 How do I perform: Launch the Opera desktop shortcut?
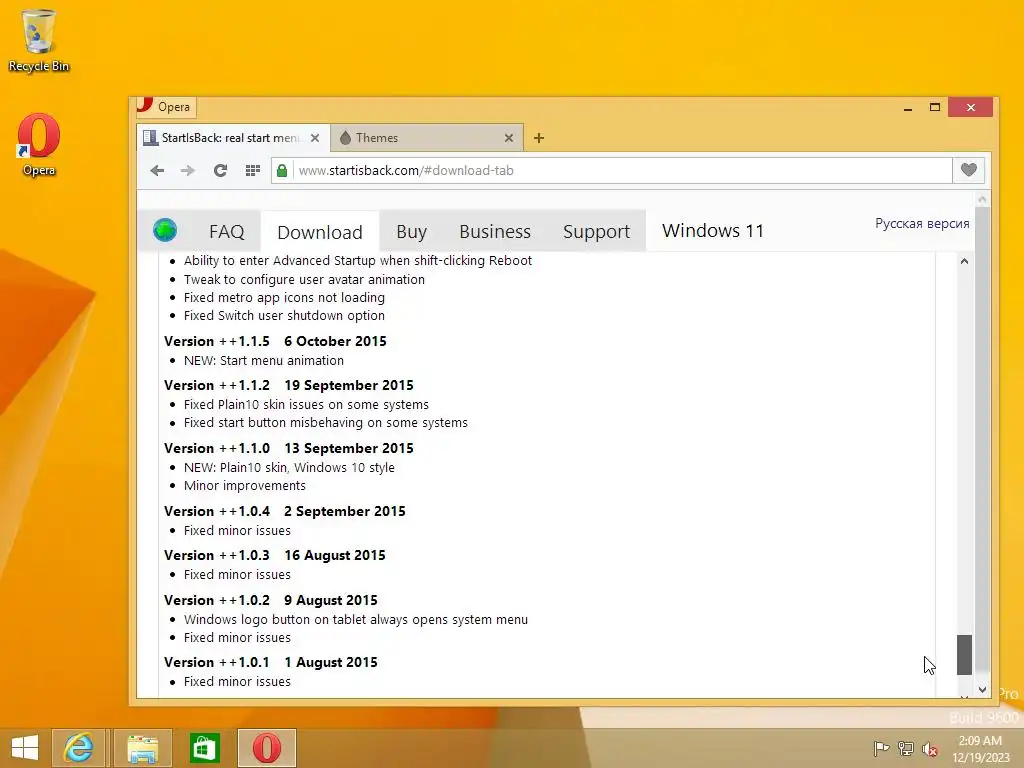tap(39, 145)
